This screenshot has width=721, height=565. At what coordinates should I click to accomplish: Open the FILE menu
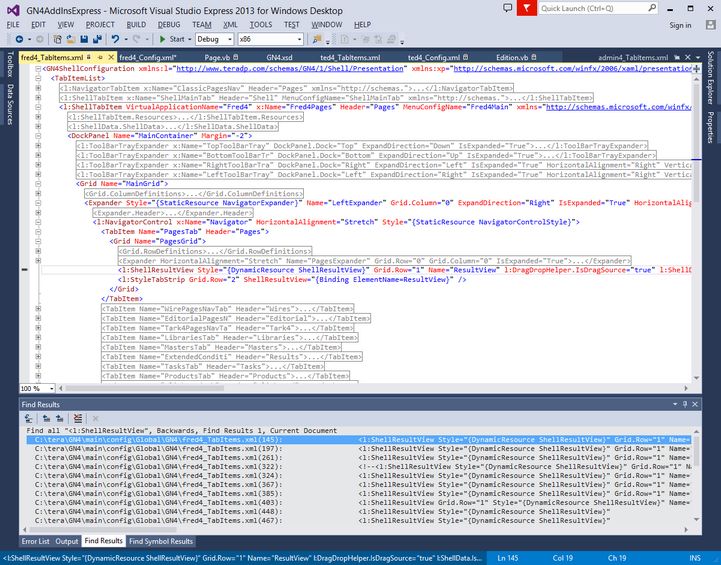pyautogui.click(x=13, y=25)
